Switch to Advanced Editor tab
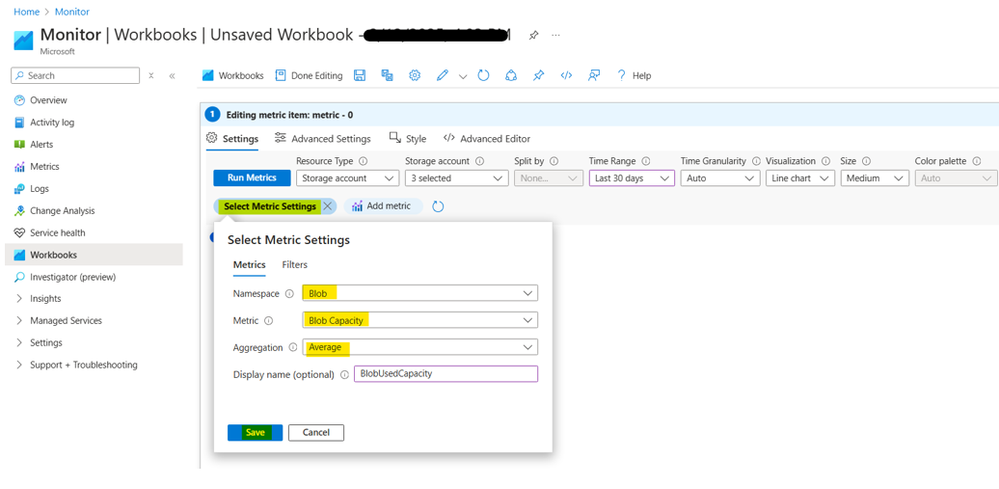Image resolution: width=999 pixels, height=489 pixels. (487, 139)
